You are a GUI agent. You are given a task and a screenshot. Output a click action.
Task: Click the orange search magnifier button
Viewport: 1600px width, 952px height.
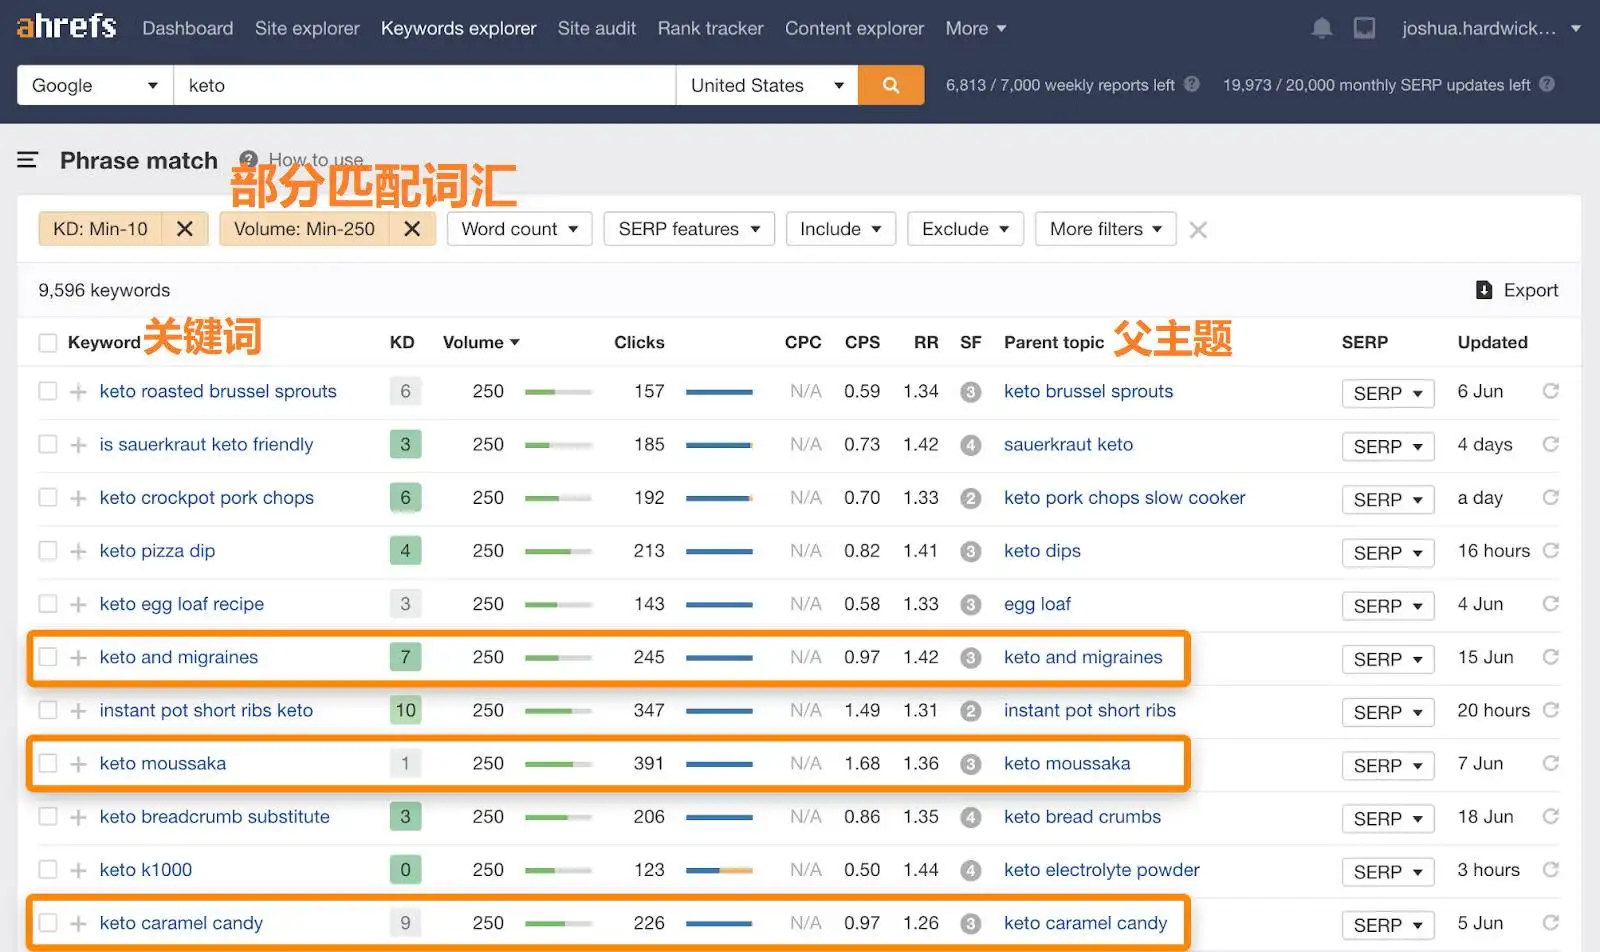coord(890,84)
